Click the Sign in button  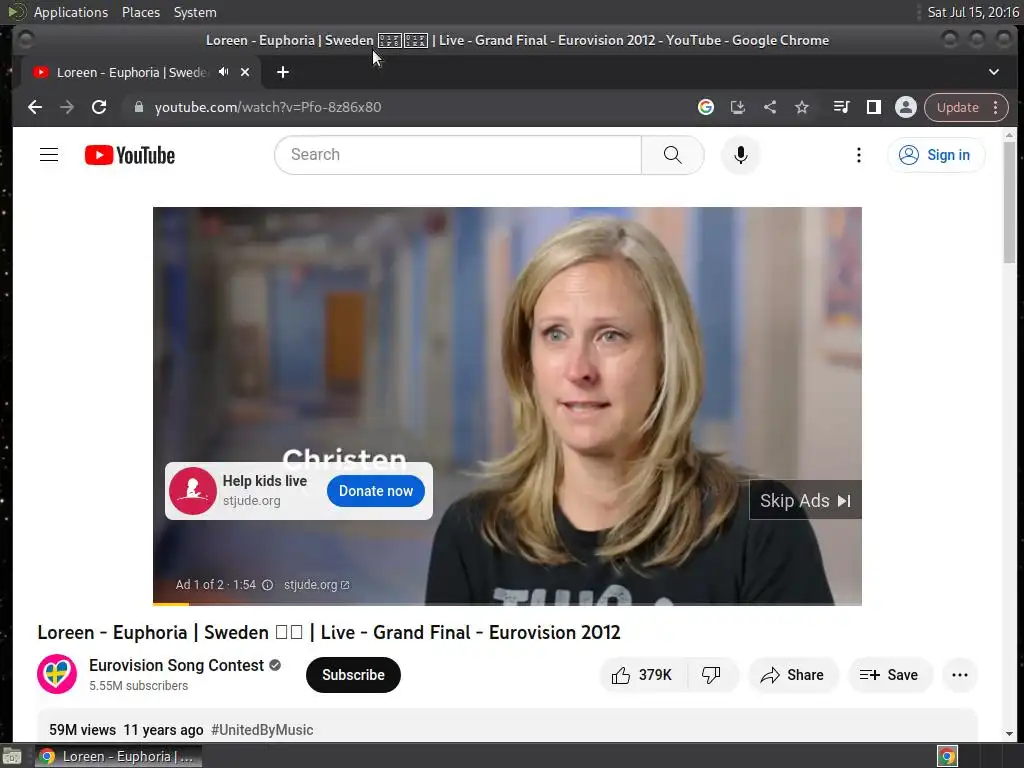pyautogui.click(x=936, y=155)
